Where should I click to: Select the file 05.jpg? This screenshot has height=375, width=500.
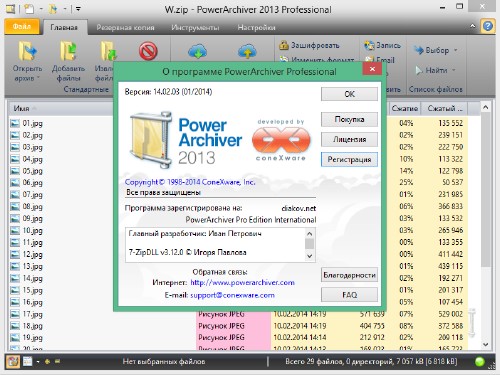pos(33,171)
